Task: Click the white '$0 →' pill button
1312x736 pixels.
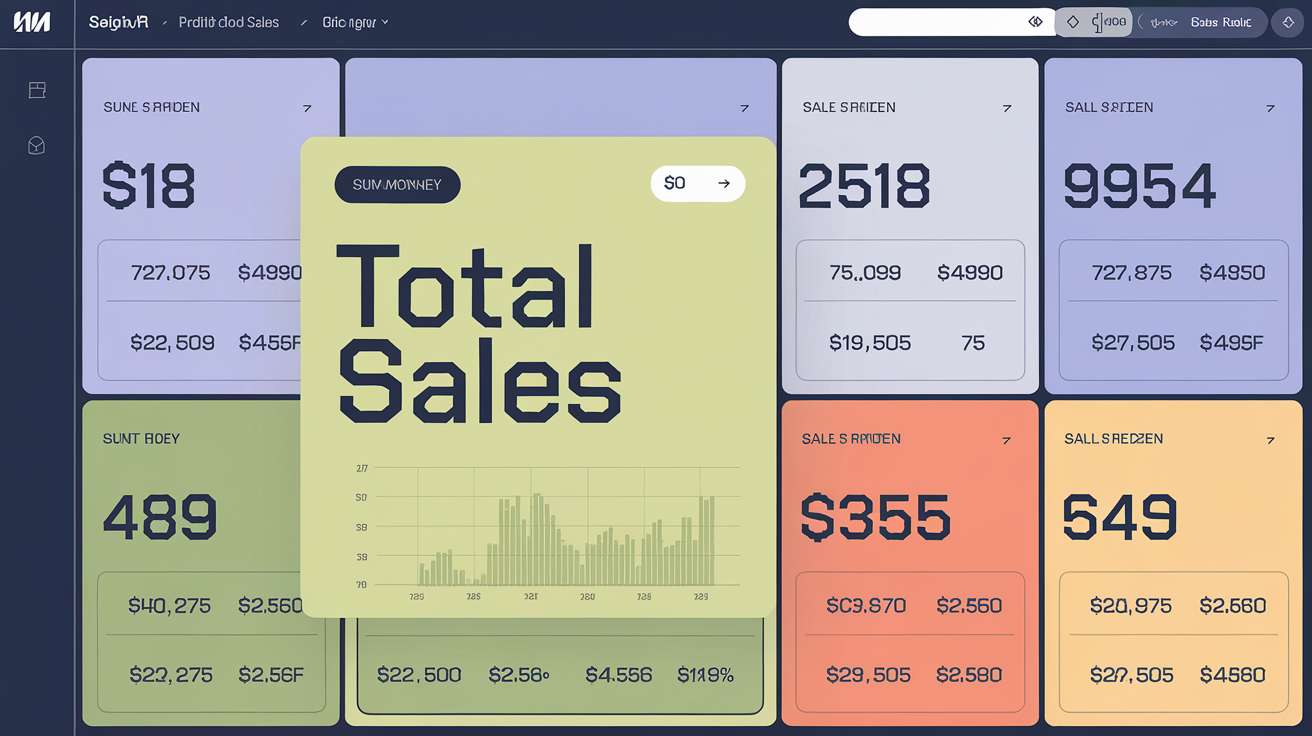Action: click(x=697, y=184)
